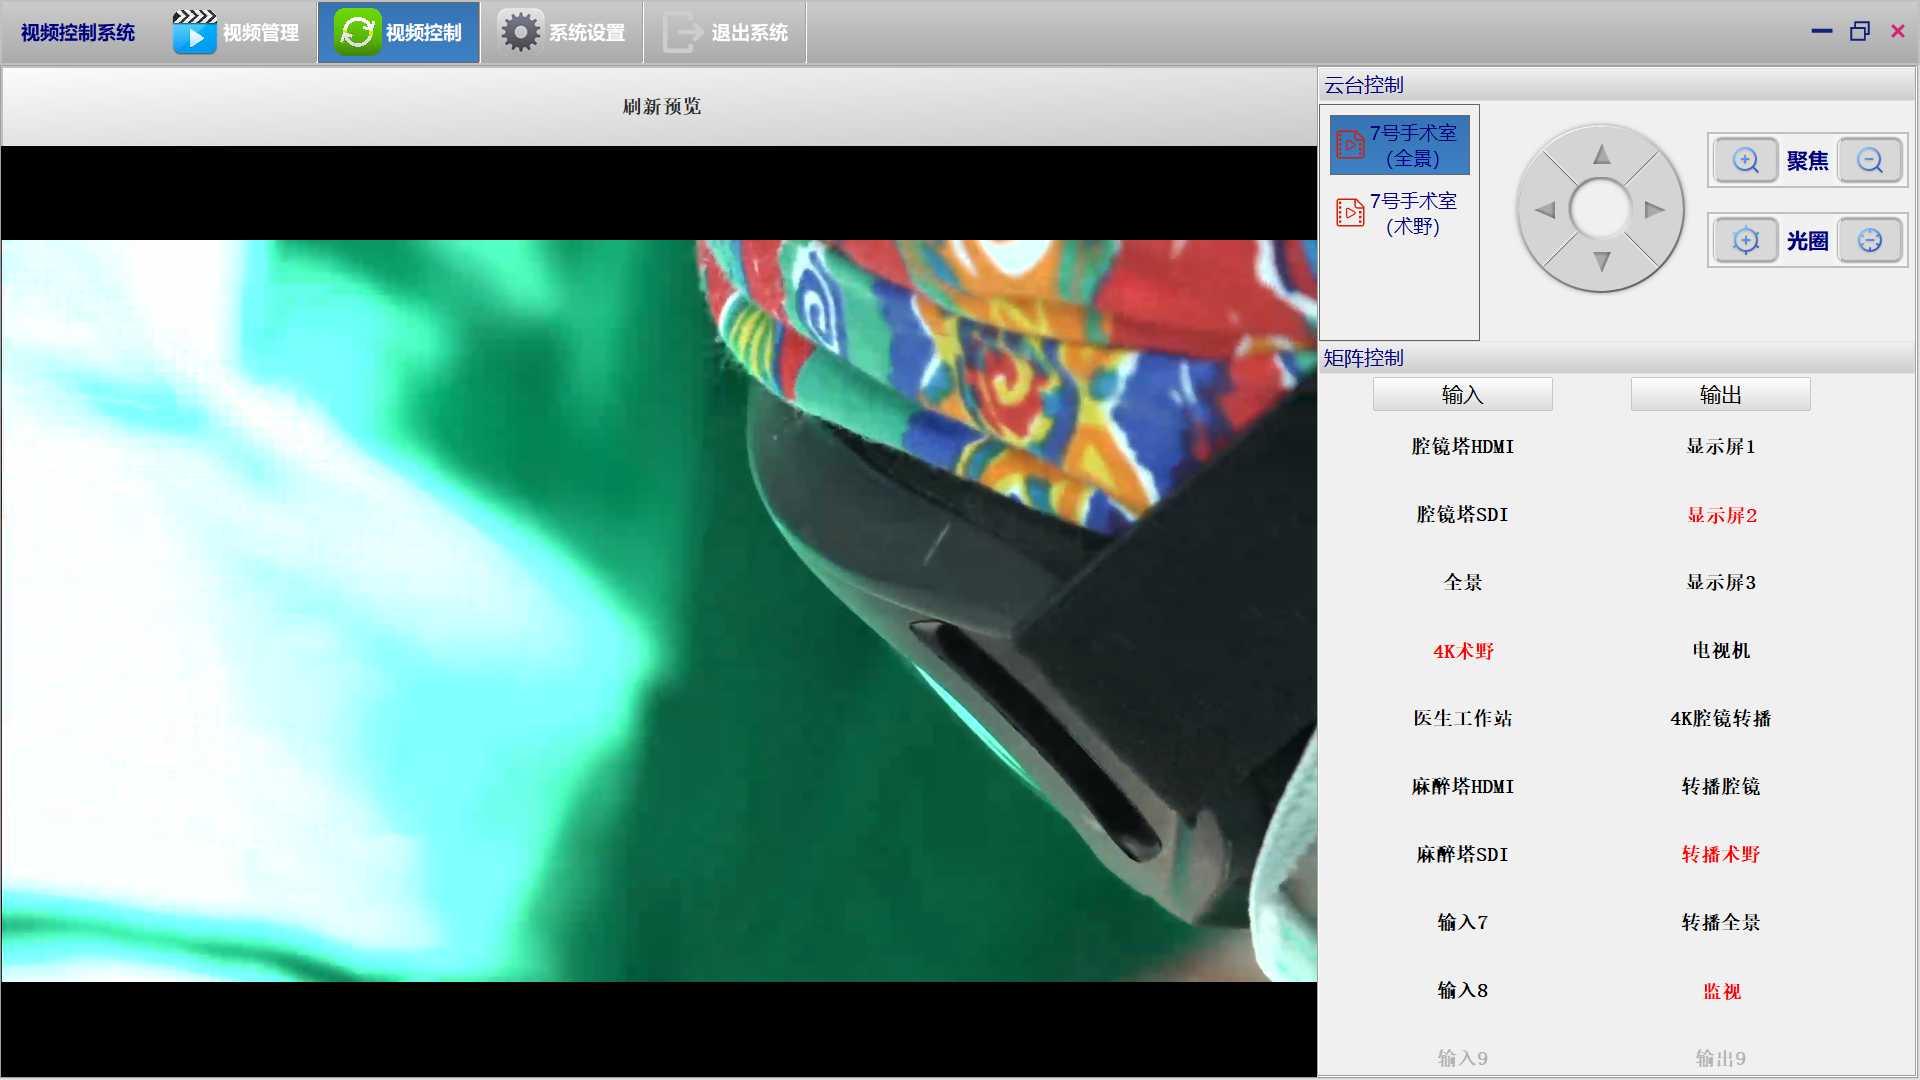This screenshot has height=1080, width=1920.
Task: Click the PTZ center circle button
Action: point(1600,209)
